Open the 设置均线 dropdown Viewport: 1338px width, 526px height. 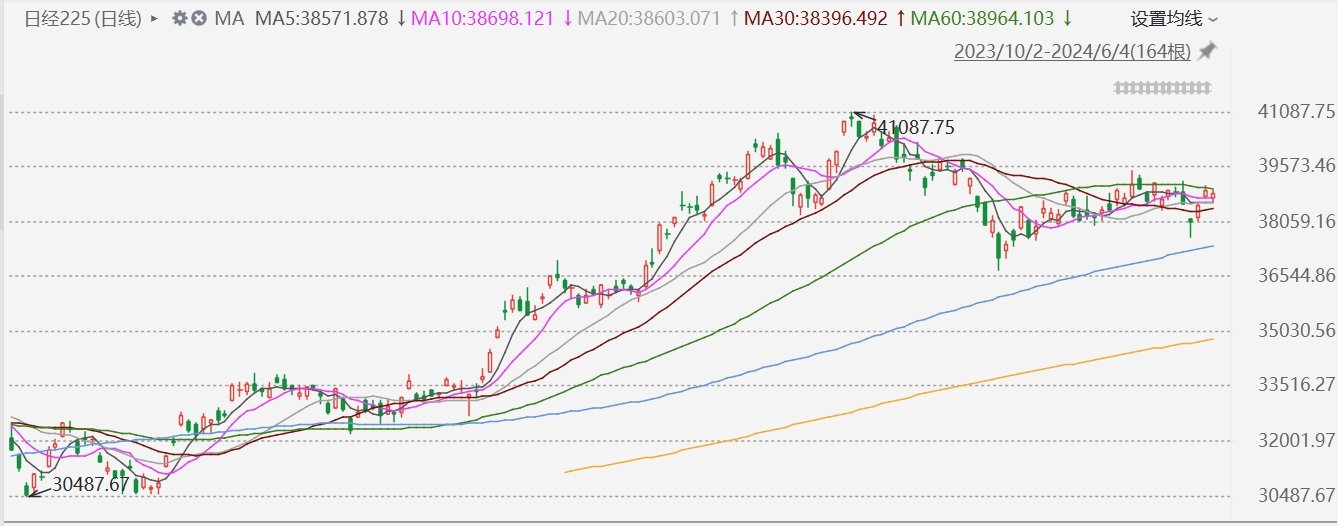coord(1174,19)
